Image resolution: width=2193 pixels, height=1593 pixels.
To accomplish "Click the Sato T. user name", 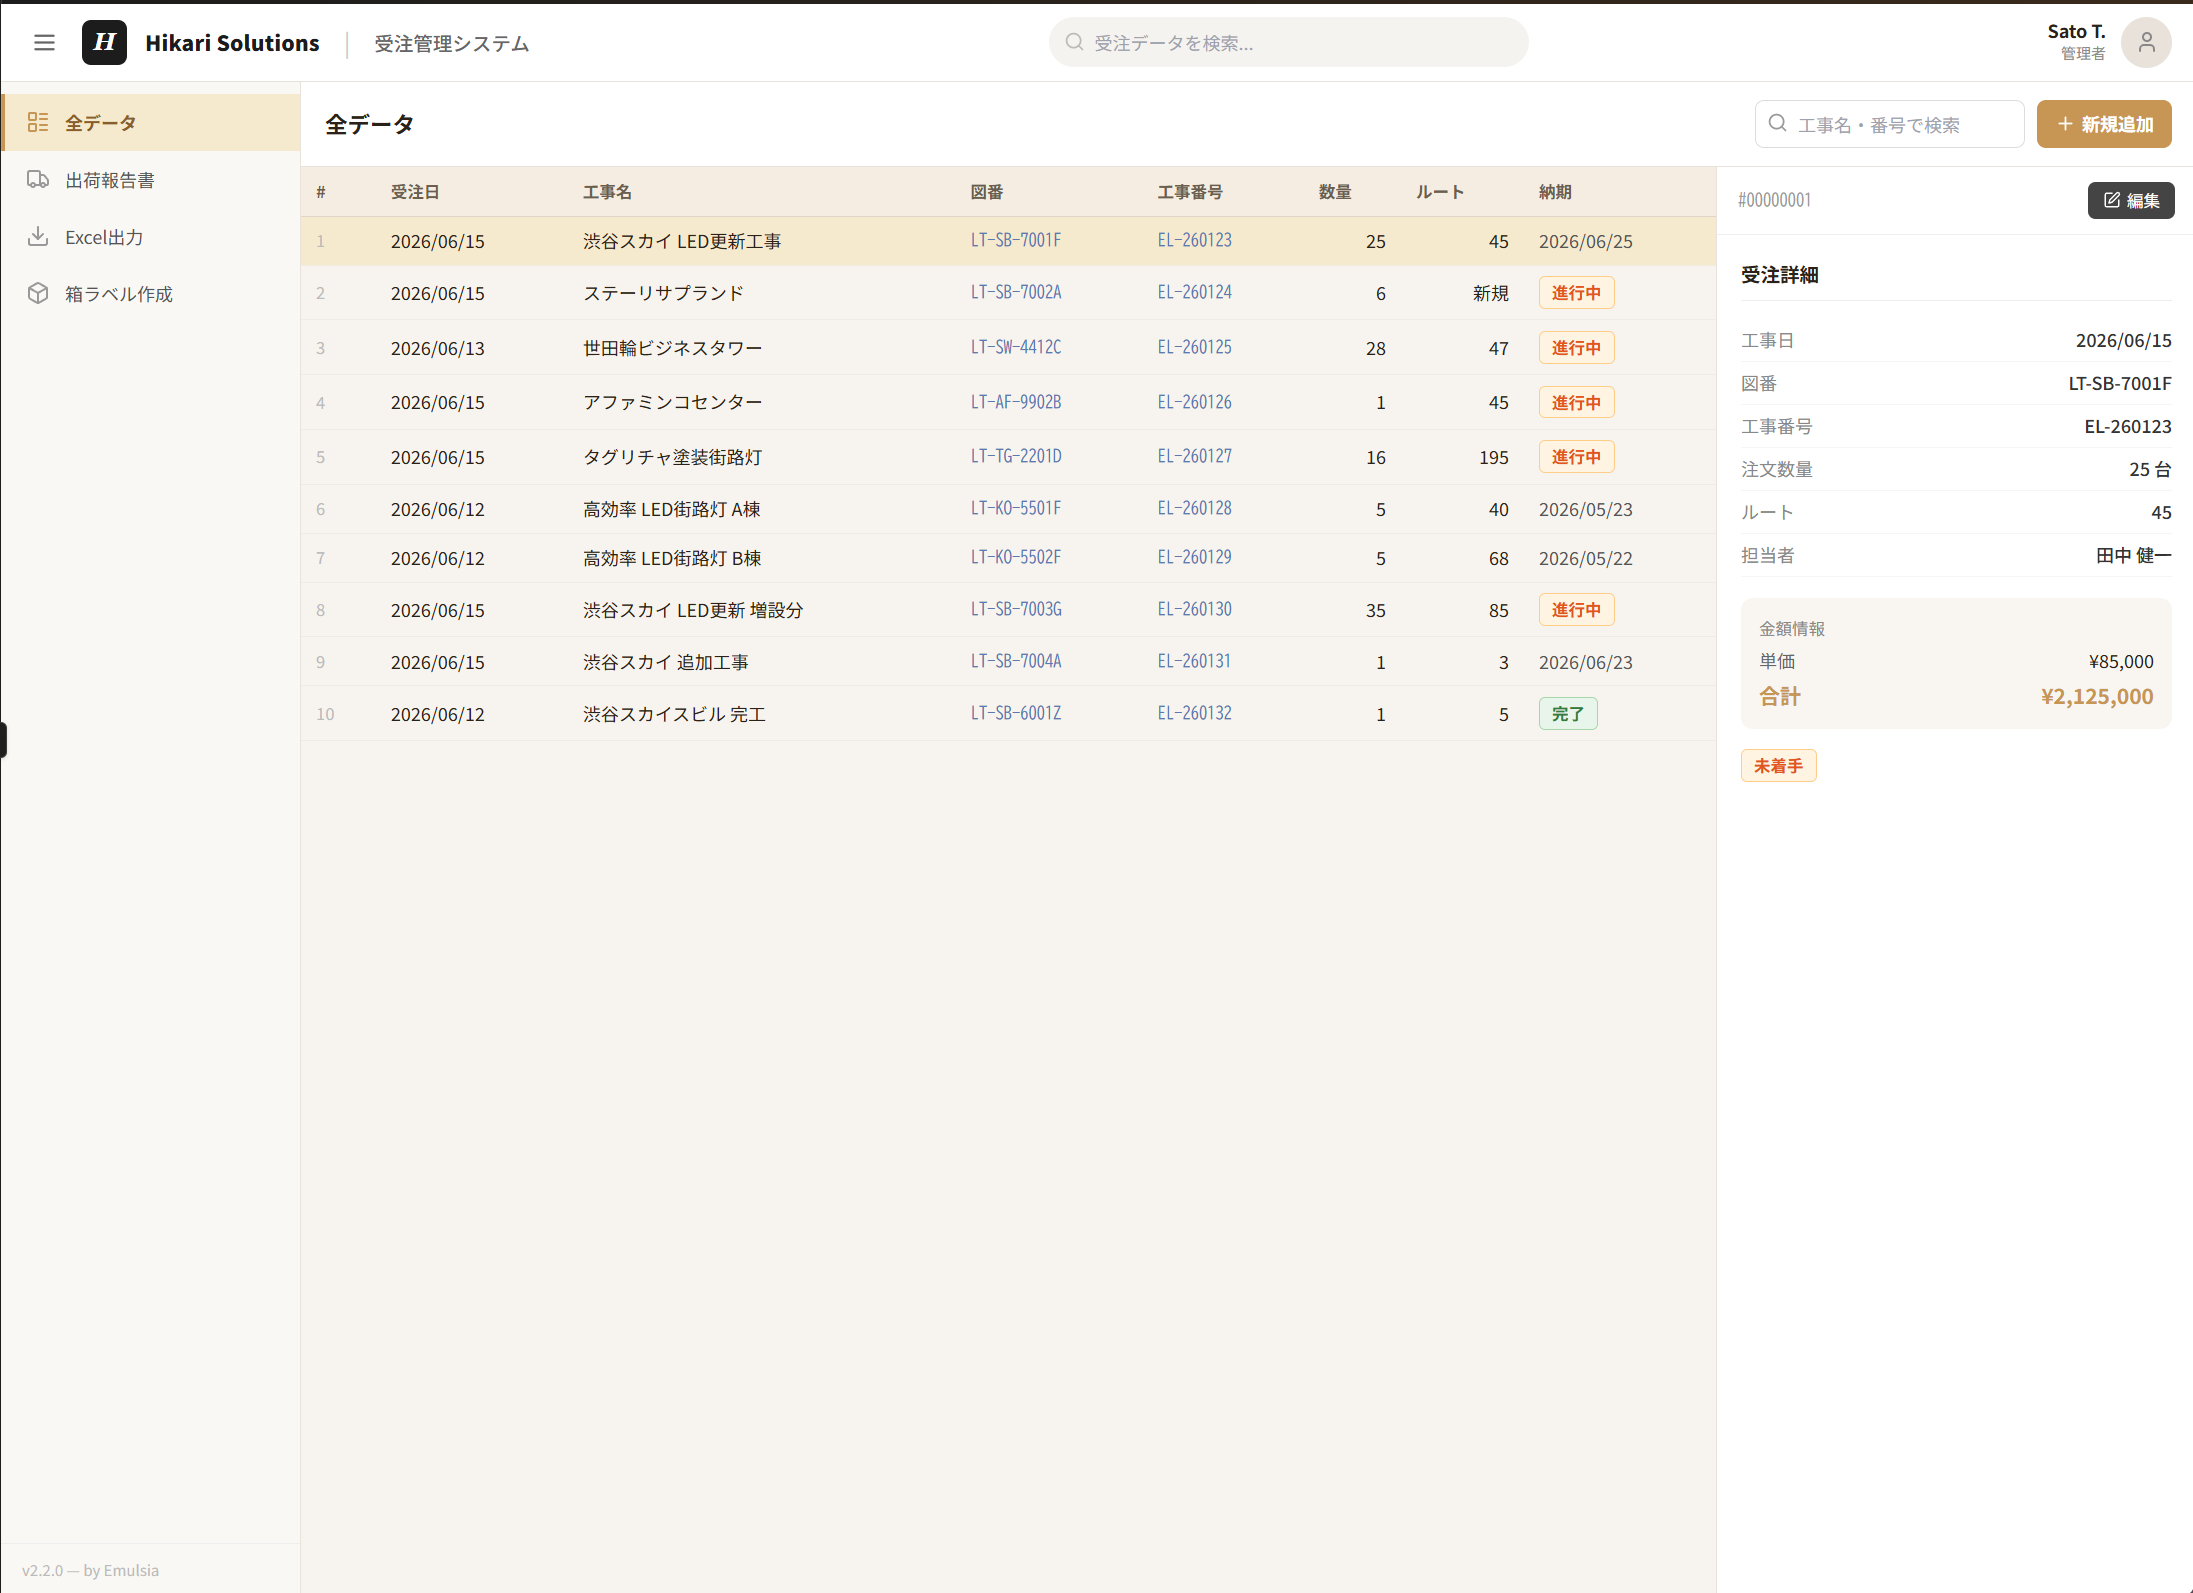I will pos(2076,32).
